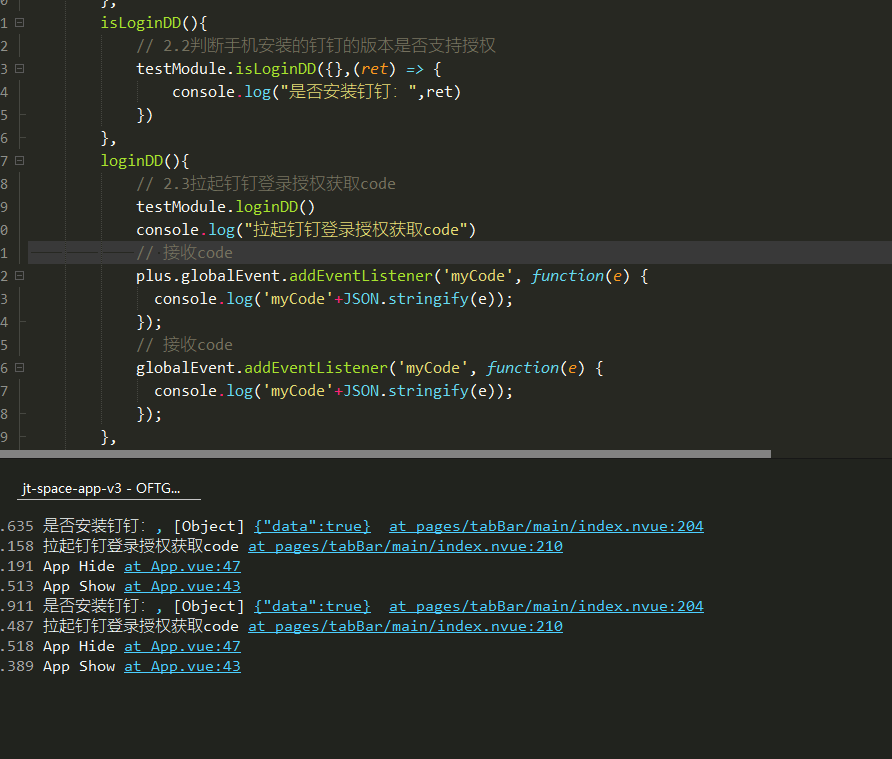Open App.vue:43 link in .513 log line
892x759 pixels.
tap(182, 586)
